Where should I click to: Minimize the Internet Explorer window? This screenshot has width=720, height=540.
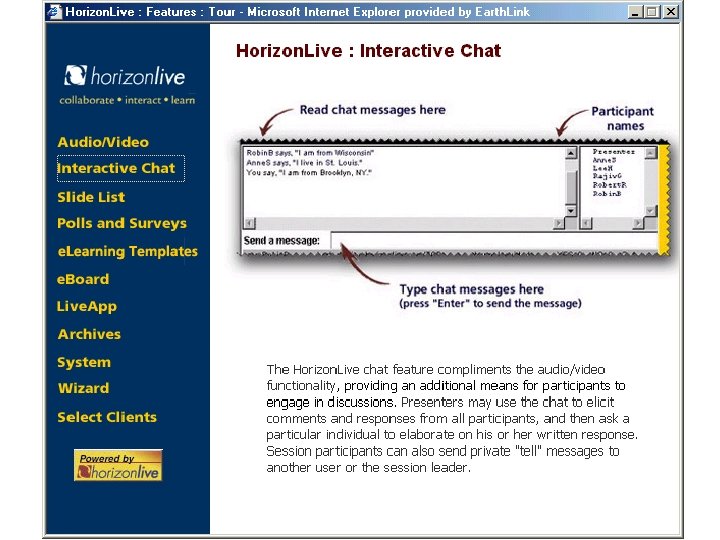(x=635, y=11)
